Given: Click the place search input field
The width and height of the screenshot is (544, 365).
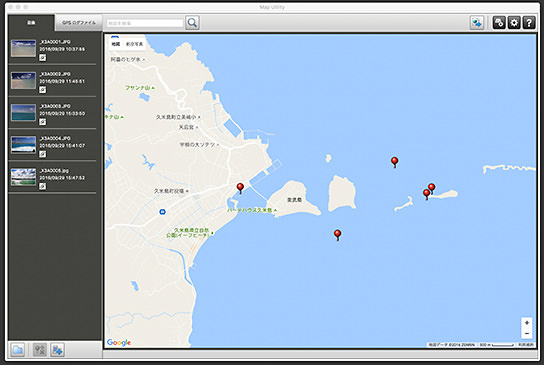Looking at the screenshot, I should (145, 23).
